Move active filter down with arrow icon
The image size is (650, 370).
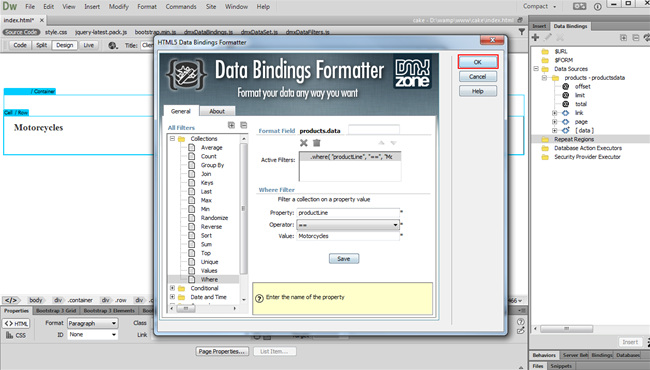393,143
